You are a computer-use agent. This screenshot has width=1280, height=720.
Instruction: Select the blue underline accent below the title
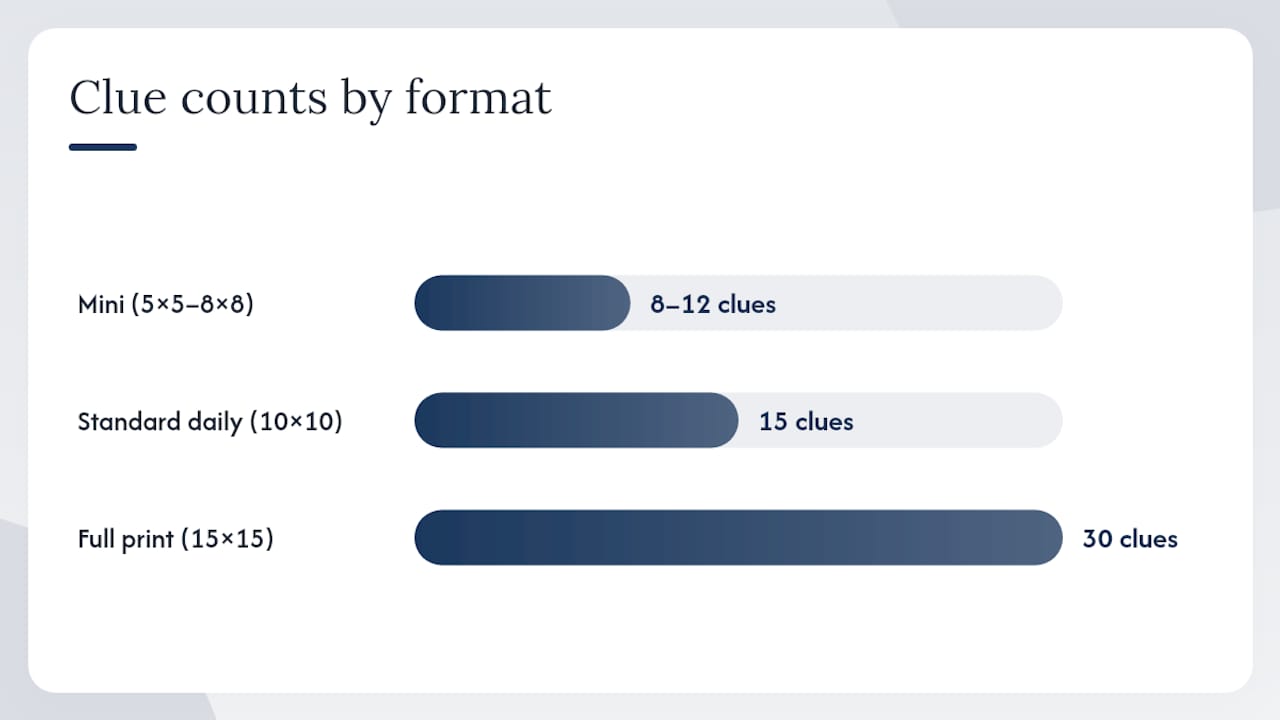[103, 147]
